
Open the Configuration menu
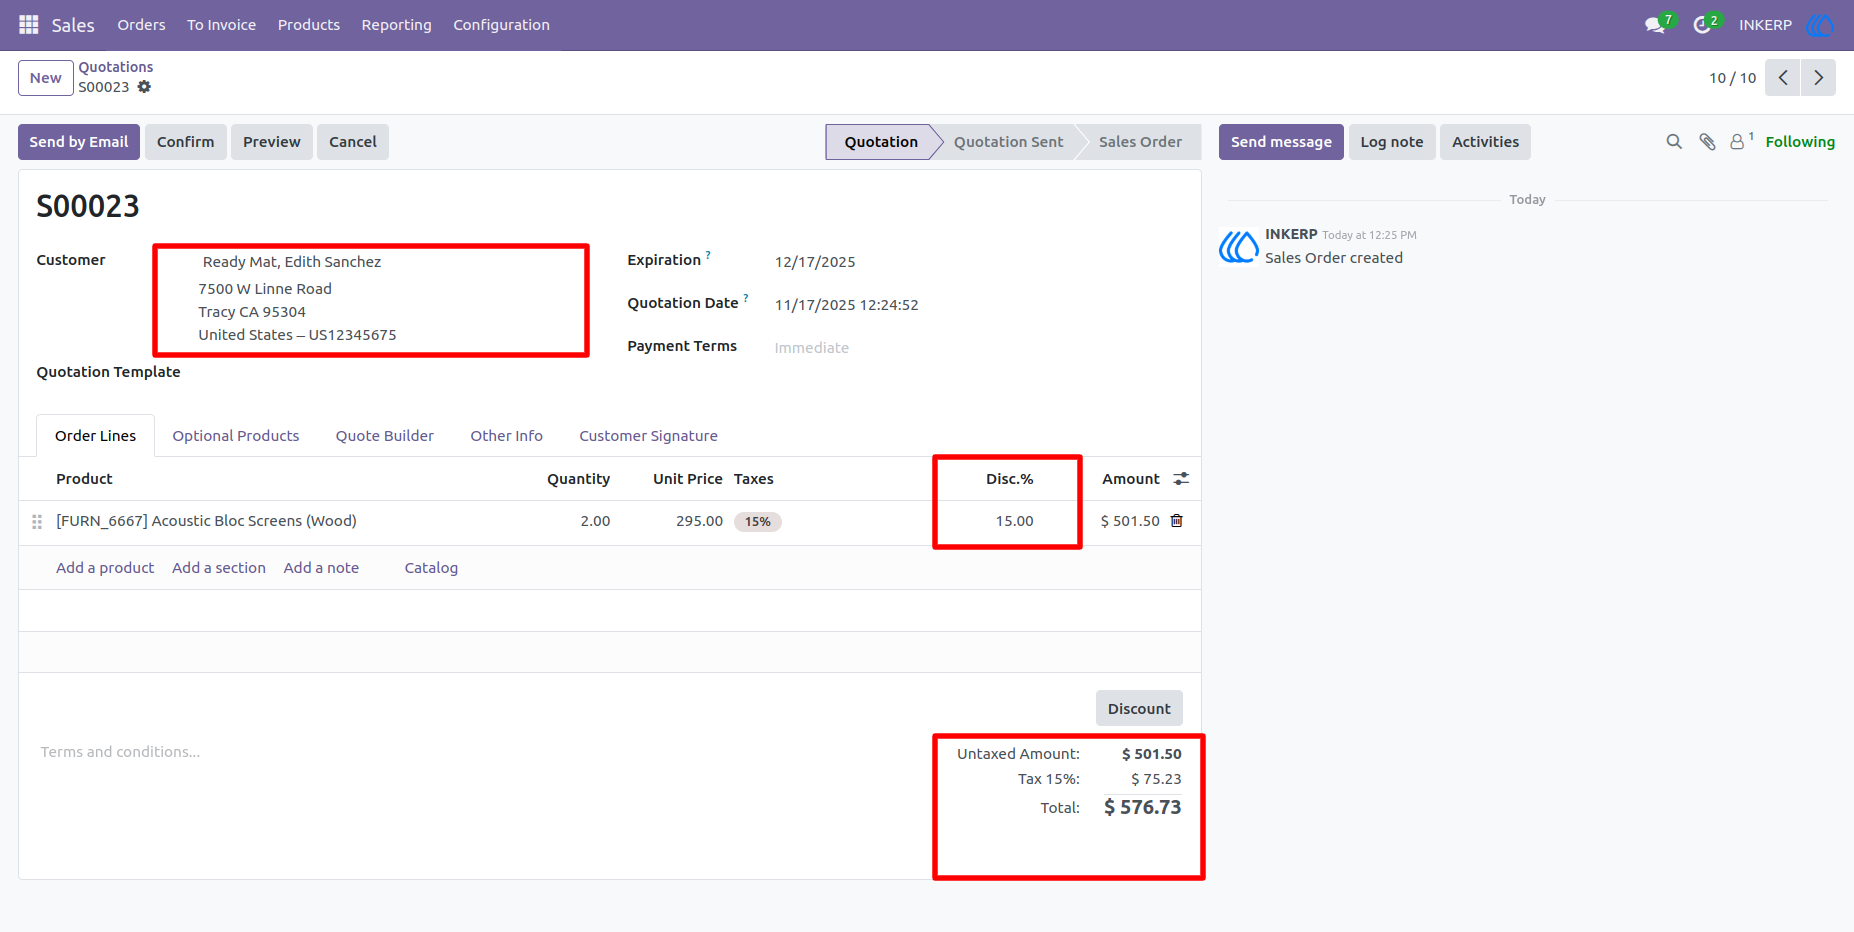(x=501, y=25)
